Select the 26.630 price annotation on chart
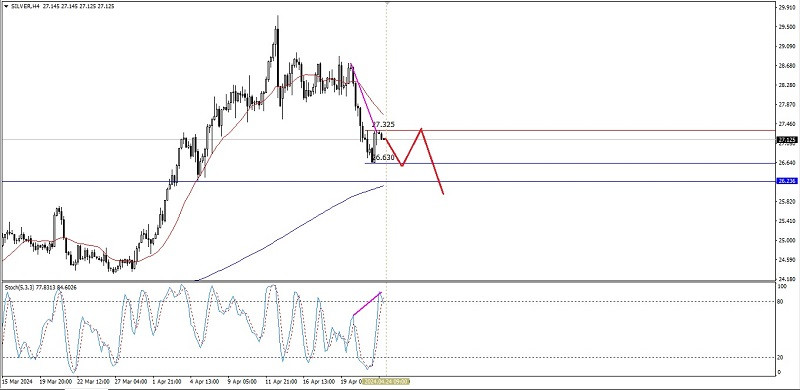This screenshot has width=800, height=390. (384, 158)
